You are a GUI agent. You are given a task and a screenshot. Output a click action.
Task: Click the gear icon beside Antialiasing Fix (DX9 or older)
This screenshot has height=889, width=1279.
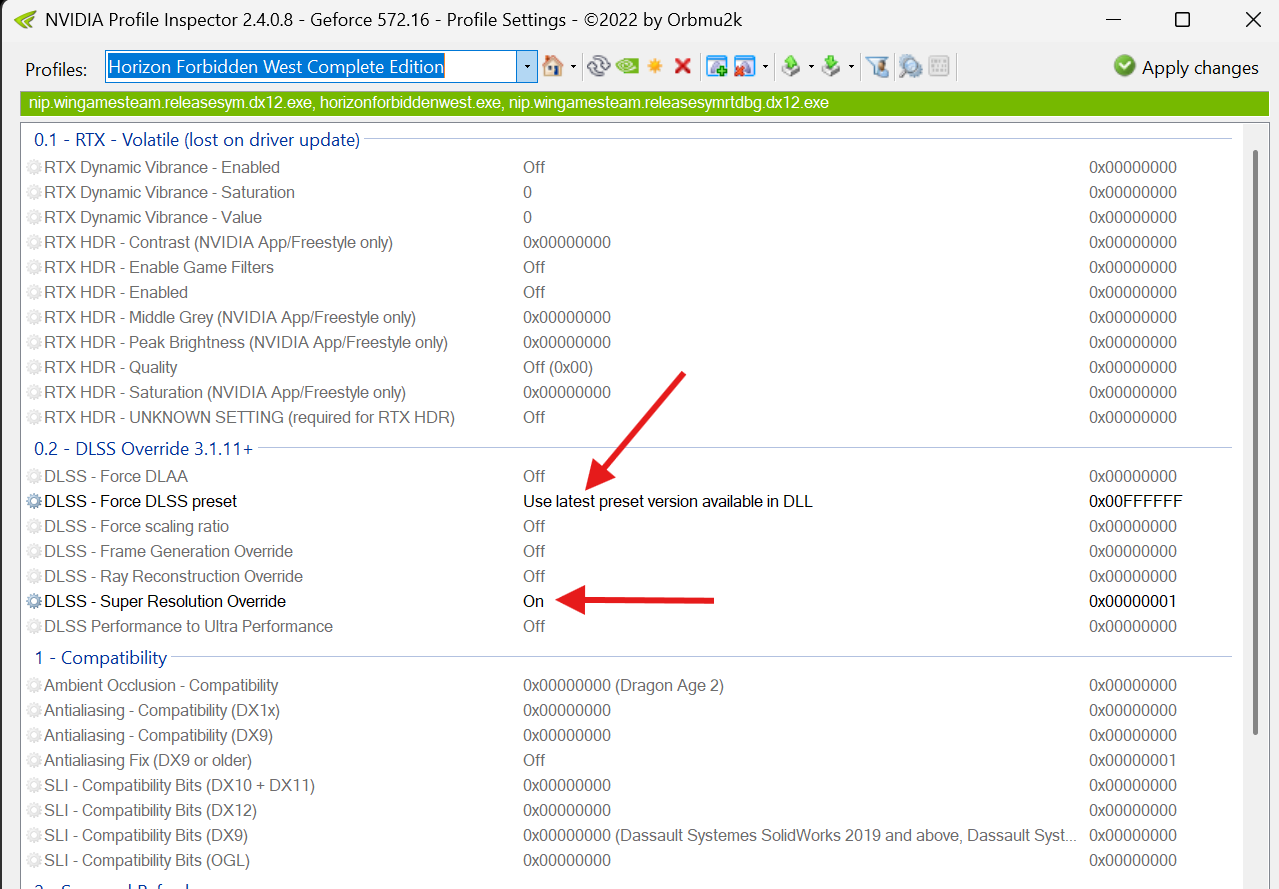click(34, 760)
